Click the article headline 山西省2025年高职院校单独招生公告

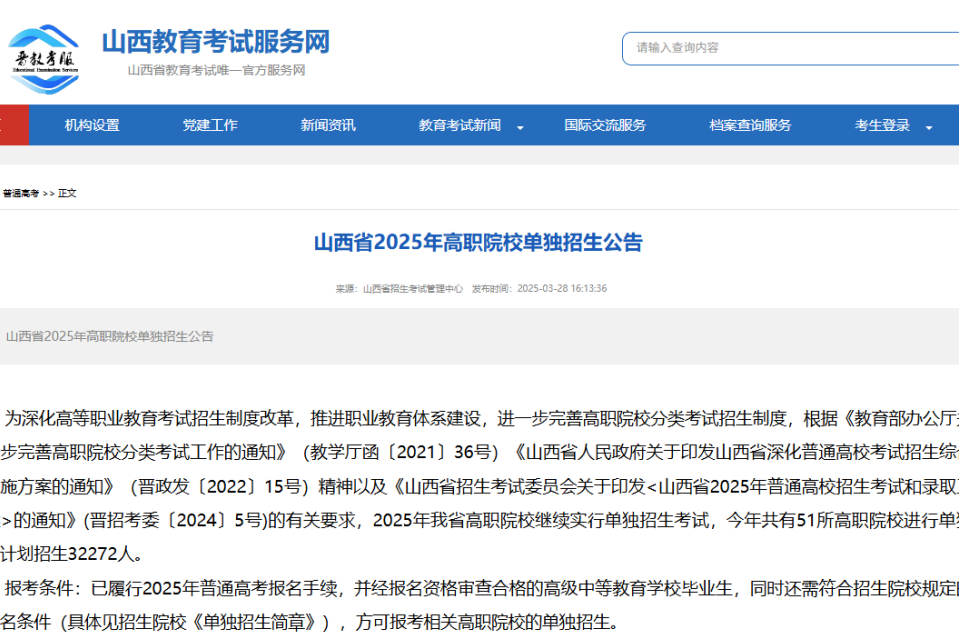click(x=478, y=243)
